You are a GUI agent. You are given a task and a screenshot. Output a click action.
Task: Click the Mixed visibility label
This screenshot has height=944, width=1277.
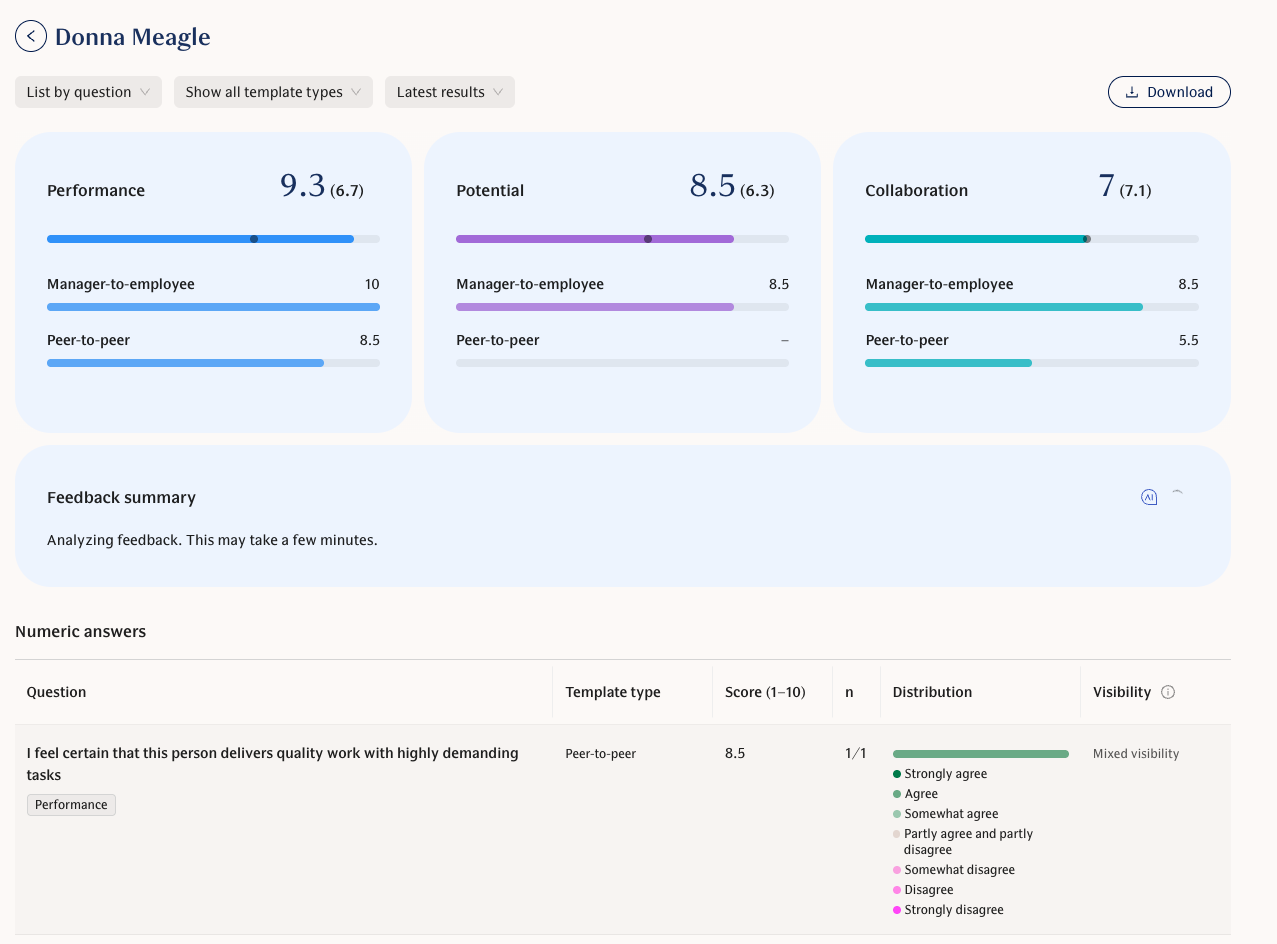[1136, 754]
